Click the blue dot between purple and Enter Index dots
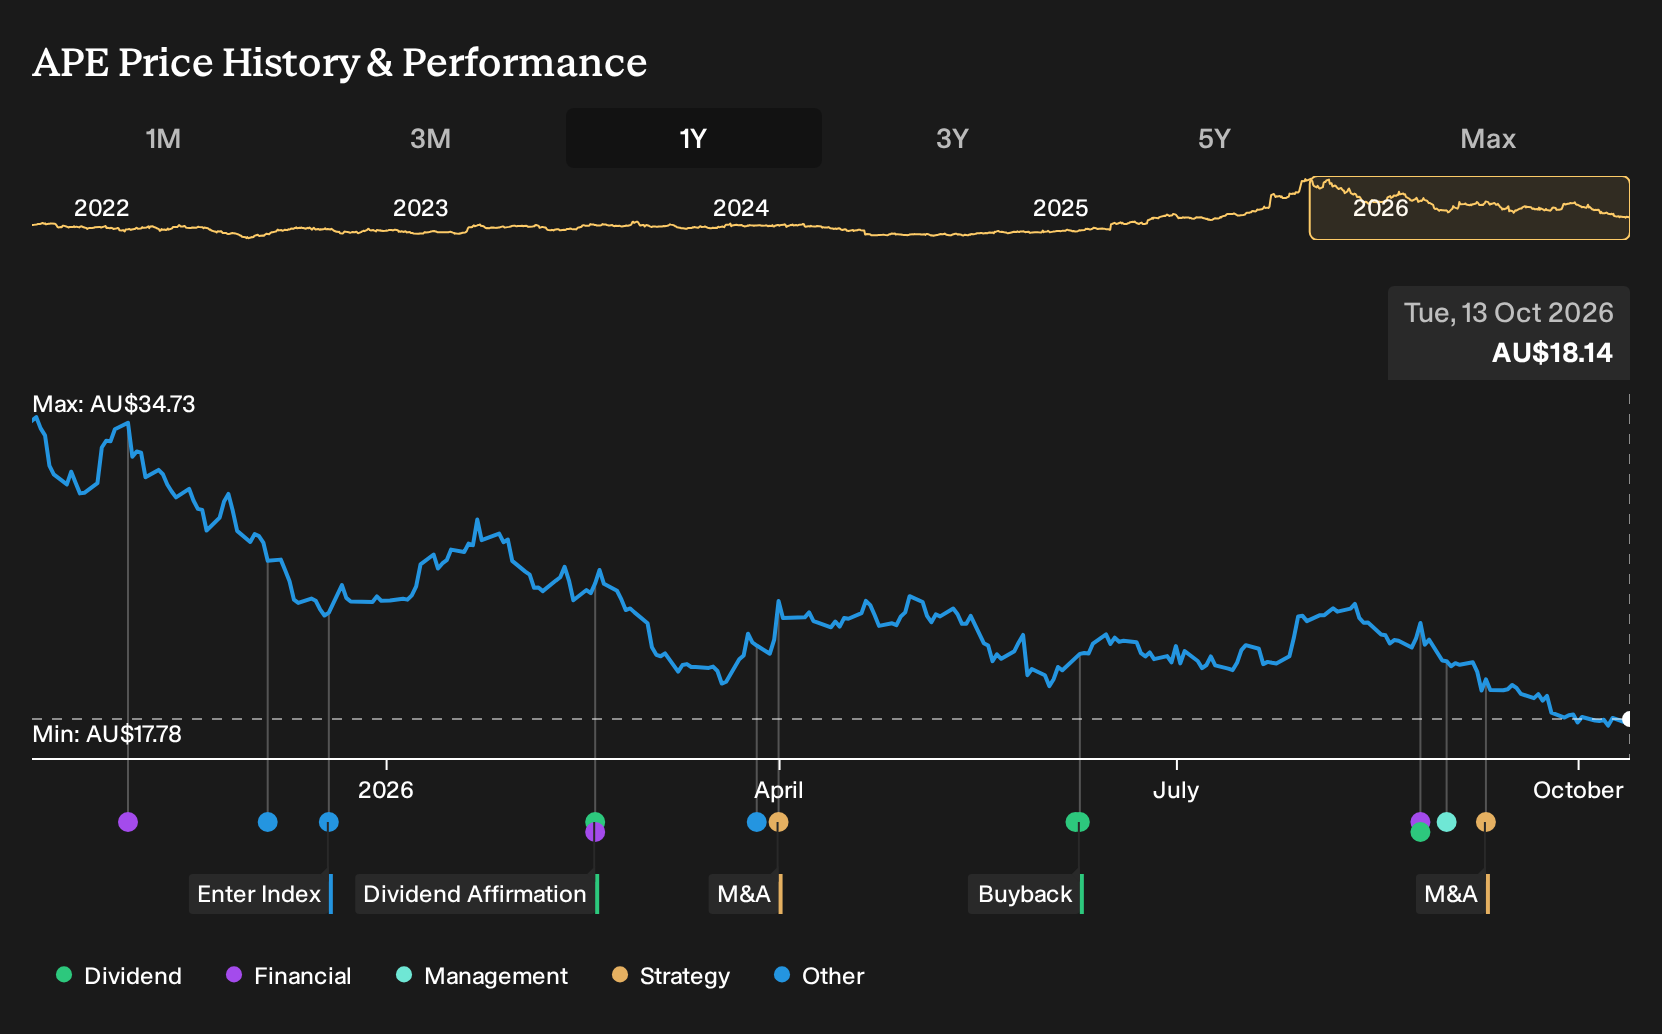 (268, 822)
